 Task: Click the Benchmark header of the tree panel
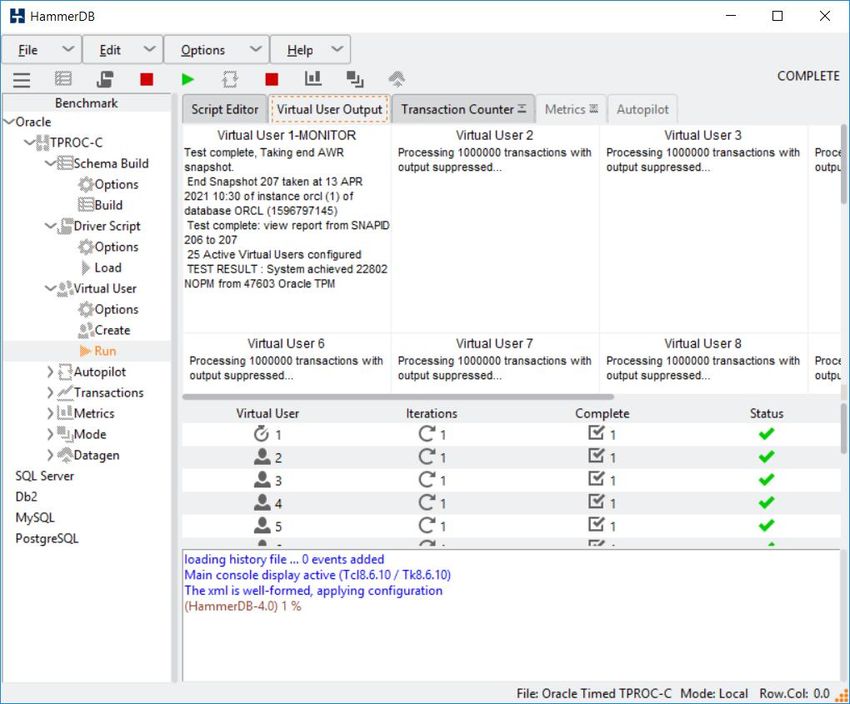86,103
